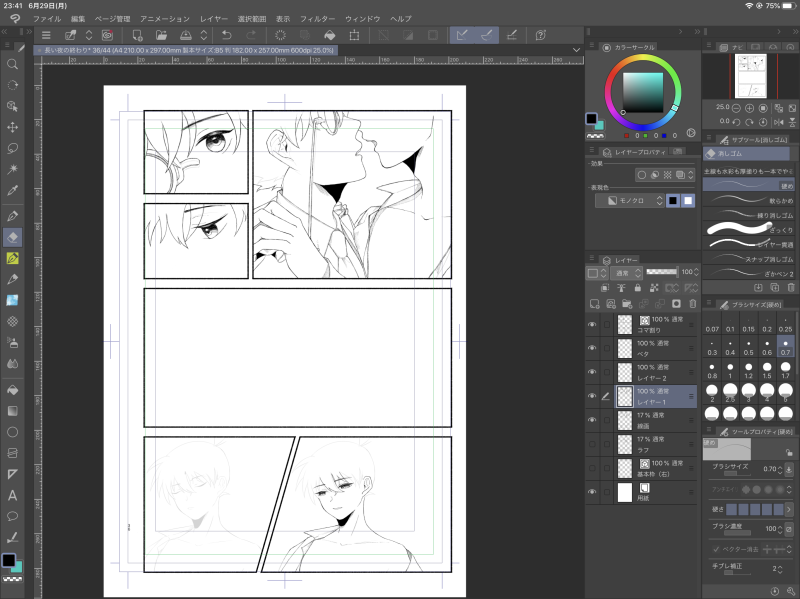Select 軟らかめ eraser sub tool
The width and height of the screenshot is (800, 599).
click(x=749, y=200)
